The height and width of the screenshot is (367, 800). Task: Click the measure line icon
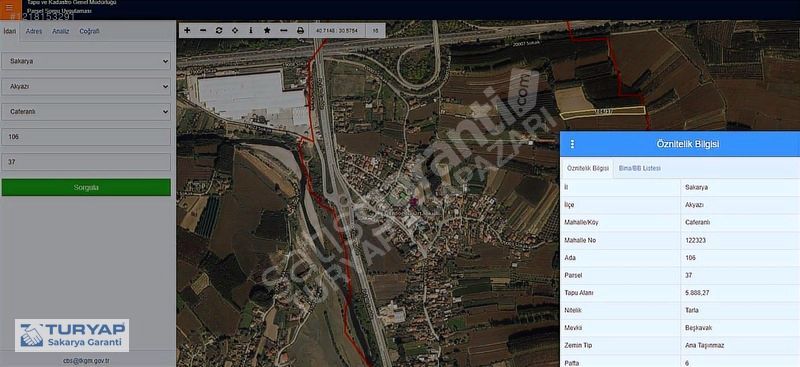click(284, 31)
